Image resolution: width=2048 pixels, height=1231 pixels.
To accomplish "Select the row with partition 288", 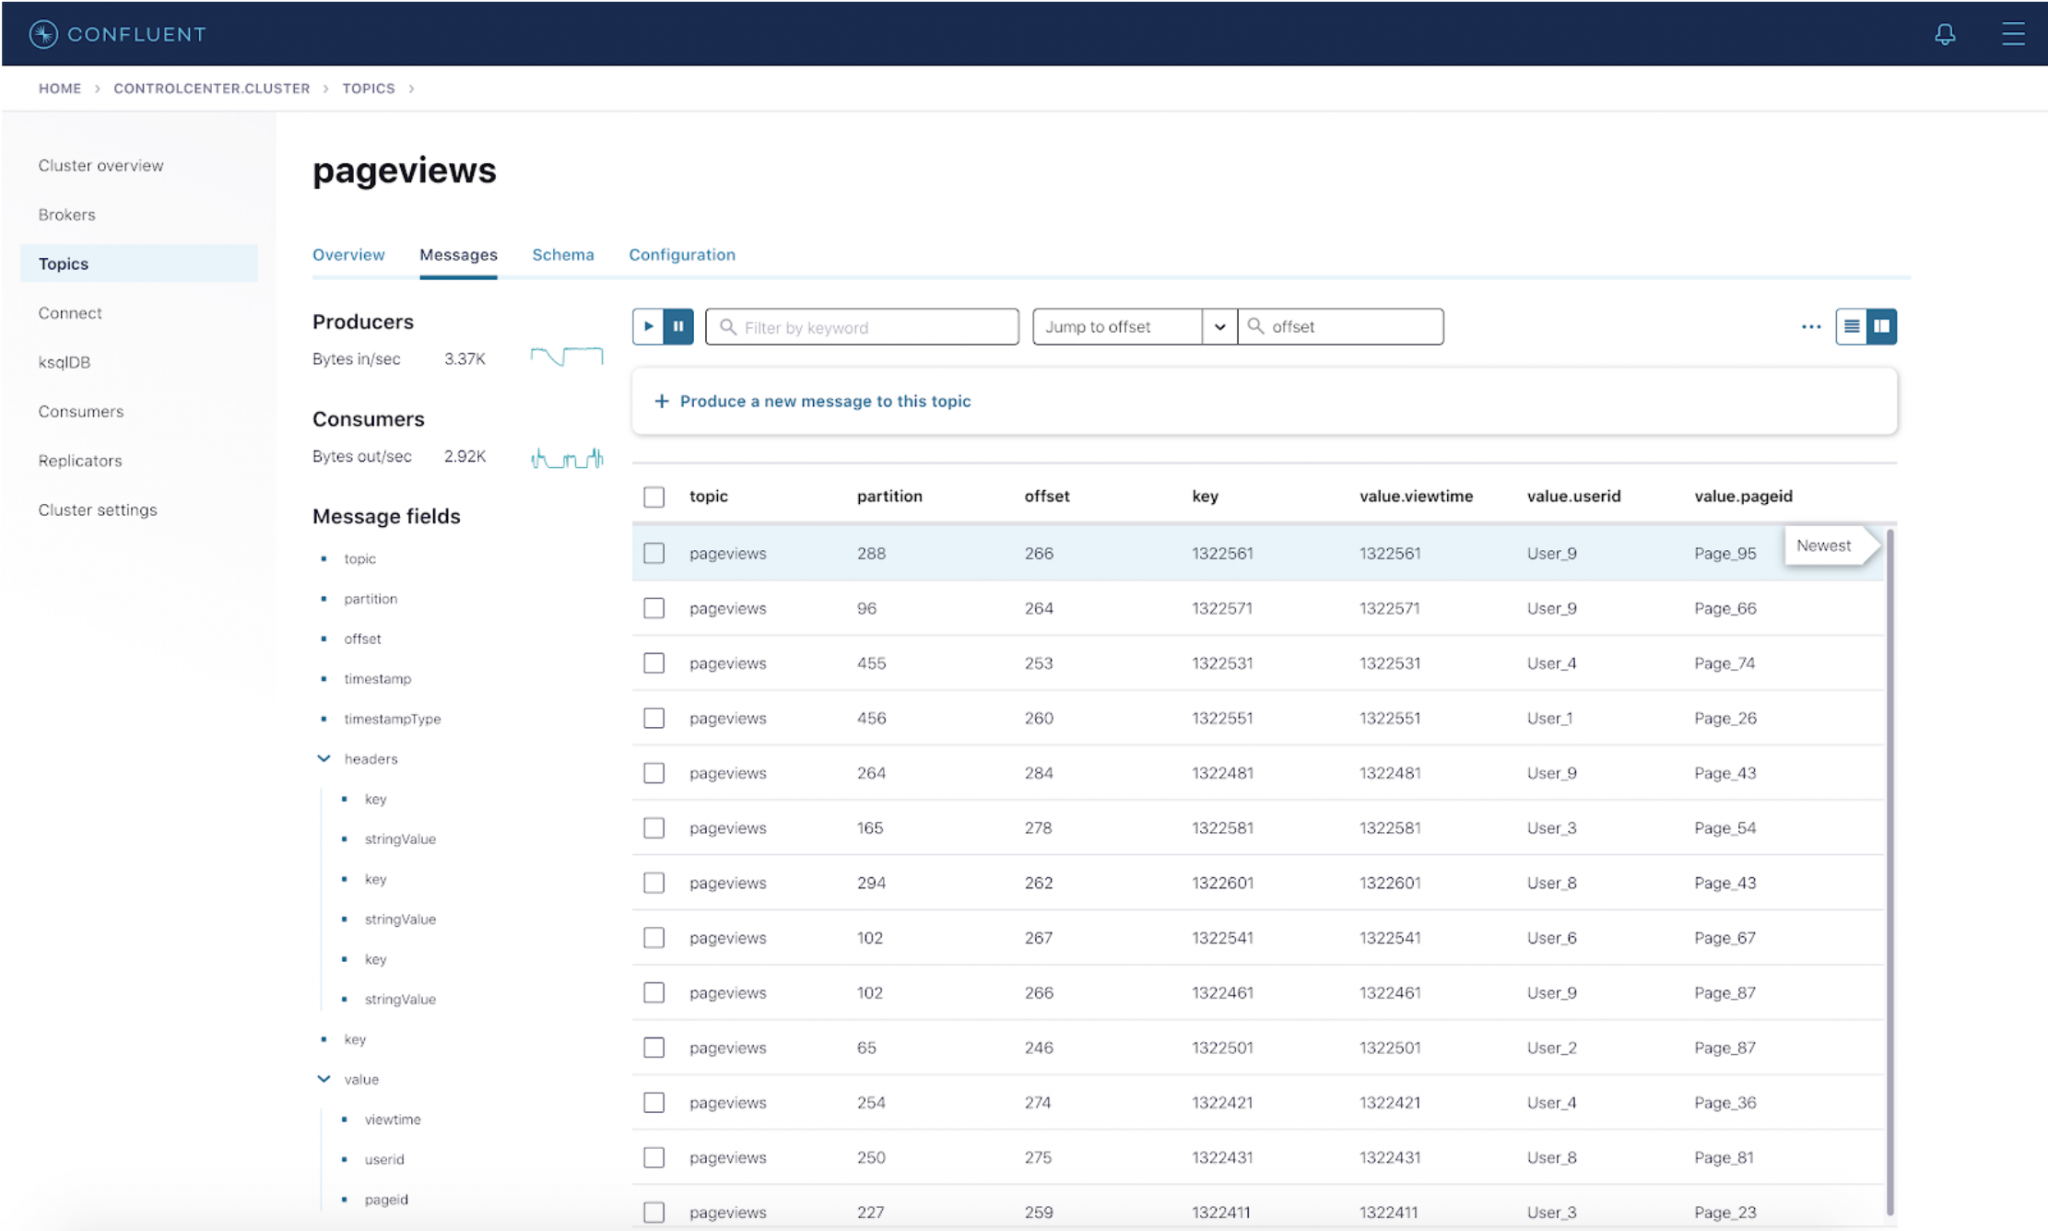I will pyautogui.click(x=654, y=553).
